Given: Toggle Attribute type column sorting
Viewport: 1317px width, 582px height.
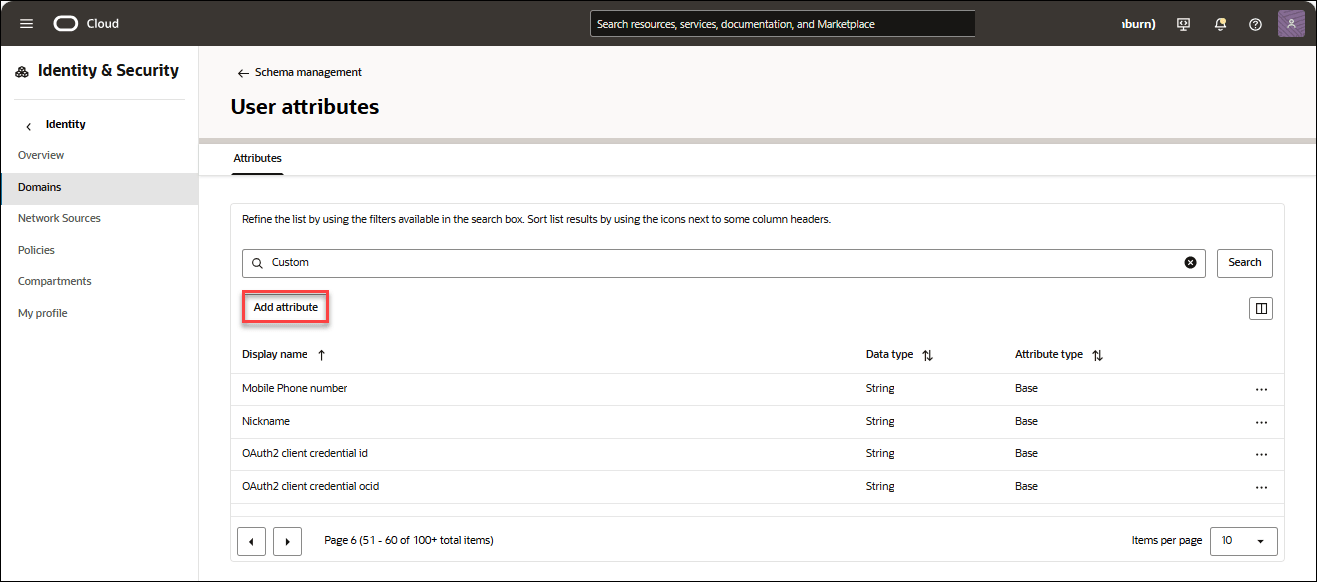Looking at the screenshot, I should click(1096, 354).
